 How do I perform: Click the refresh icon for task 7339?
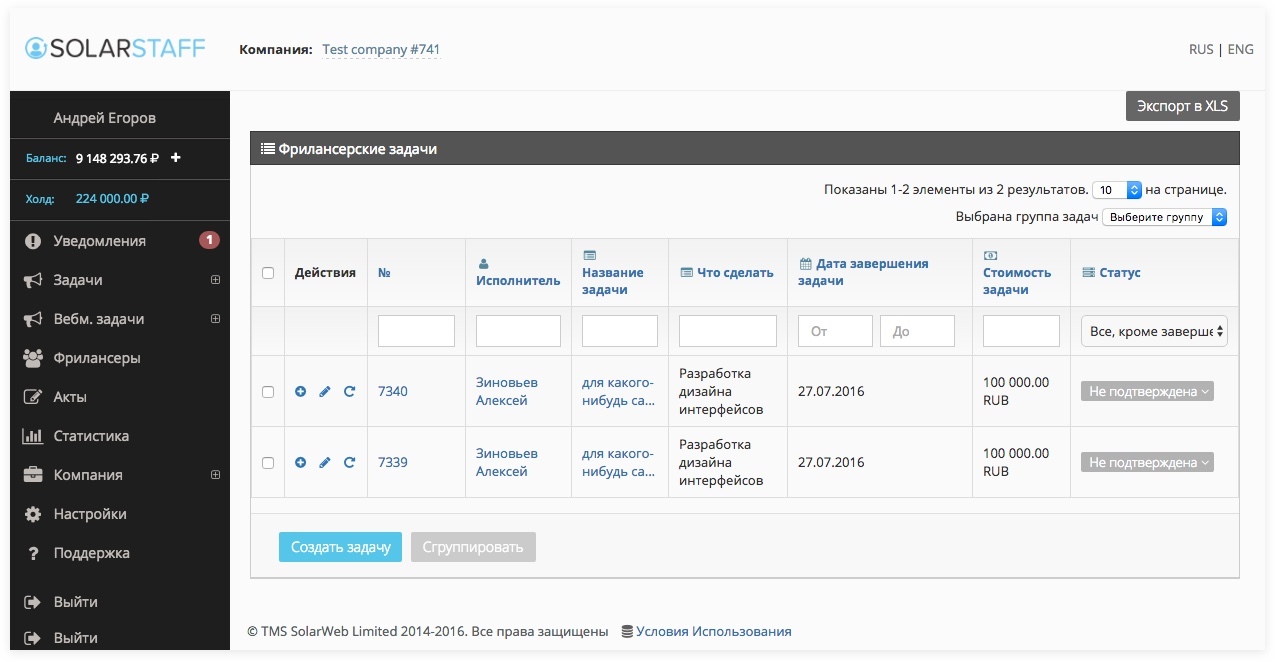point(349,463)
